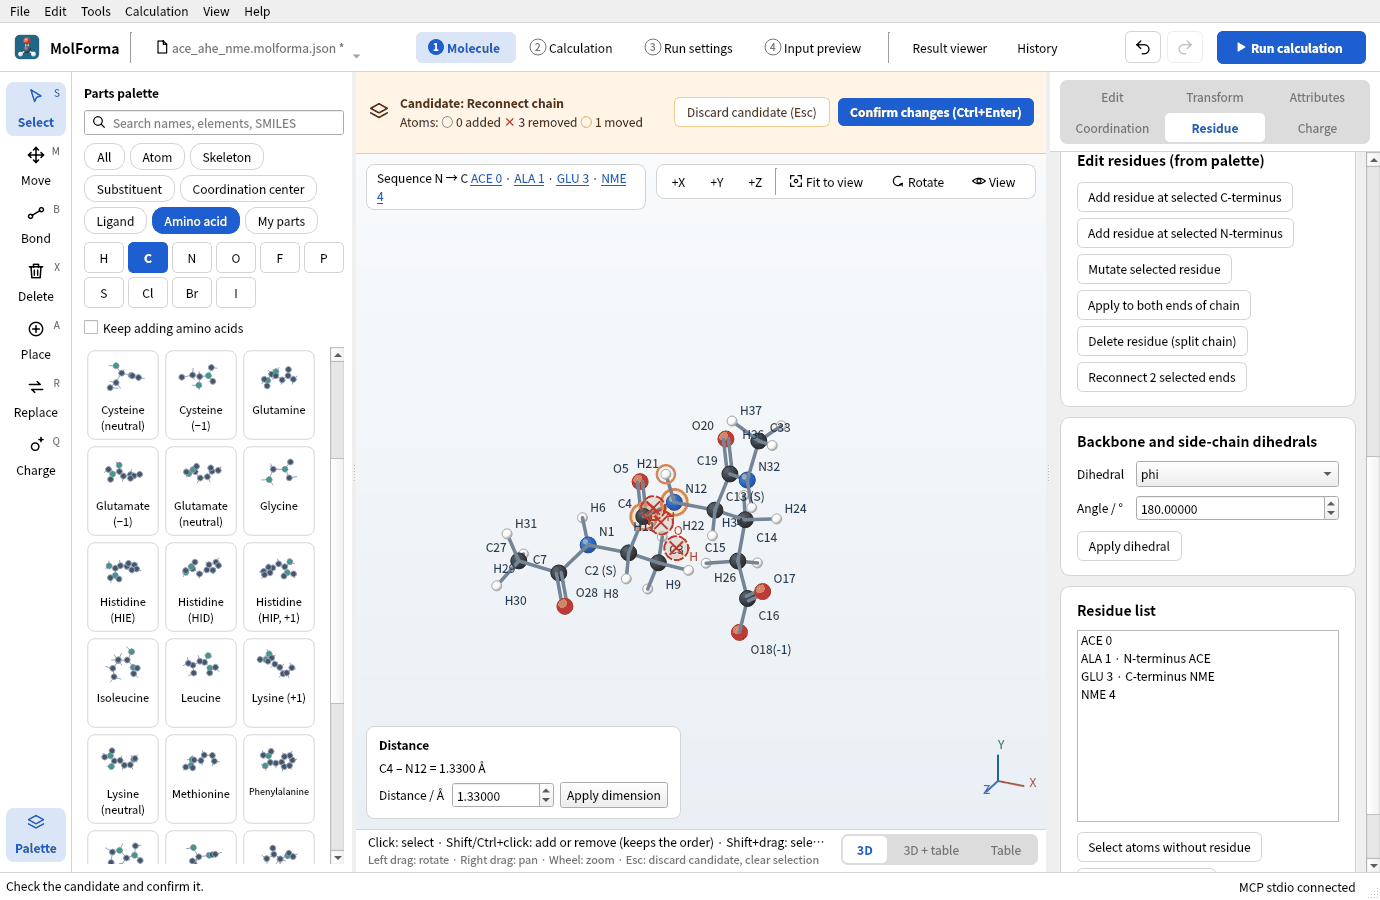1380x900 pixels.
Task: Click the Apply dihedral button
Action: coord(1129,546)
